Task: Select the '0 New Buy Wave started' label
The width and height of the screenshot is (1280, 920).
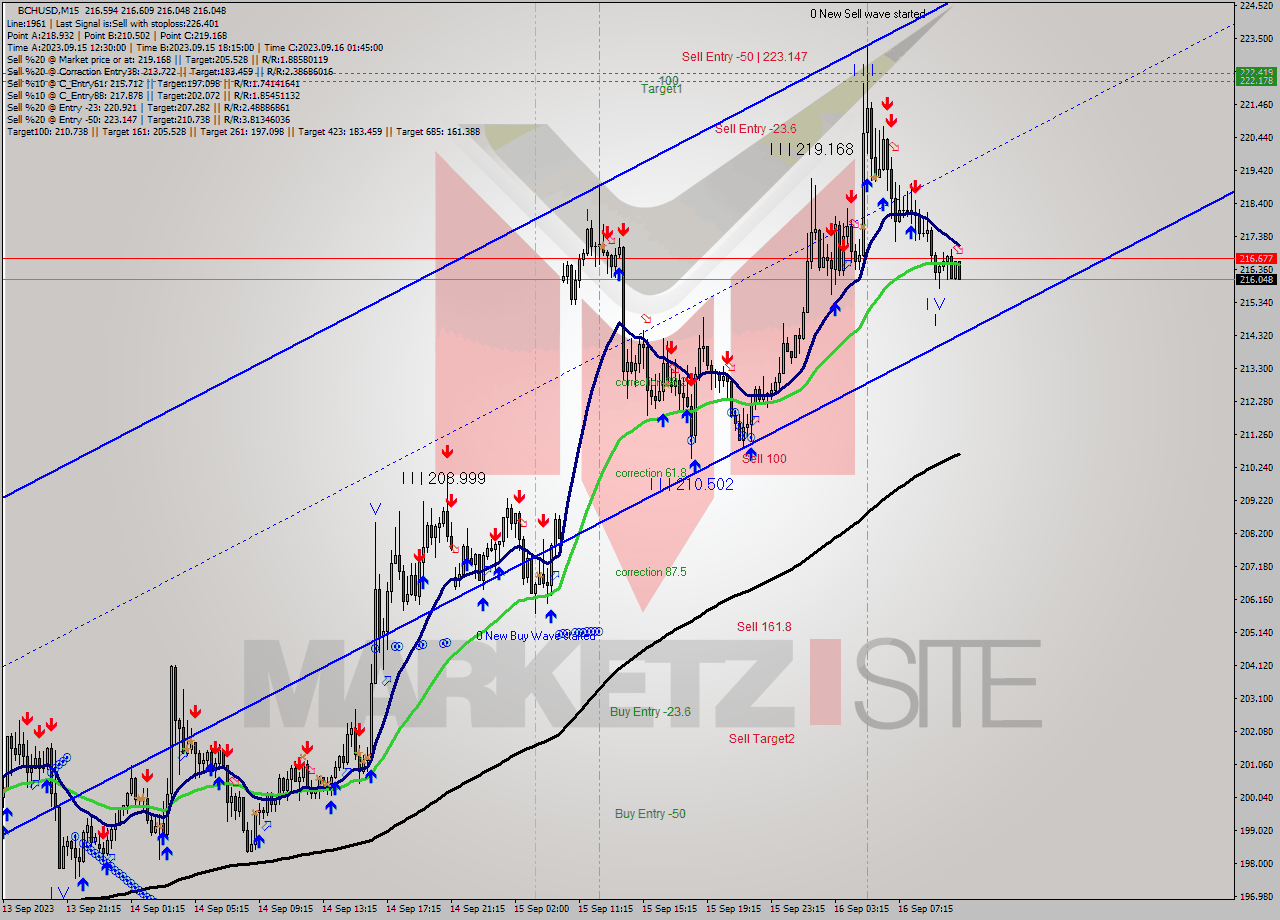Action: pos(536,635)
